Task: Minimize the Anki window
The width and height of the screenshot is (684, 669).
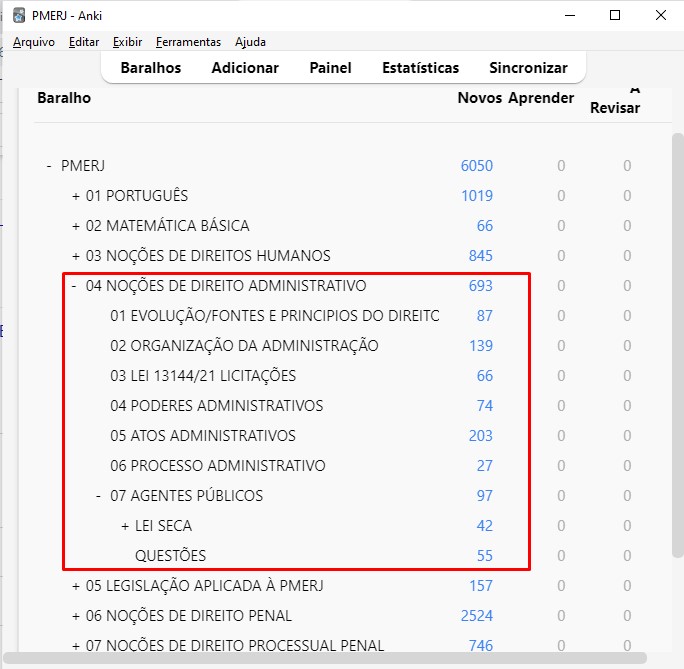Action: click(x=570, y=15)
